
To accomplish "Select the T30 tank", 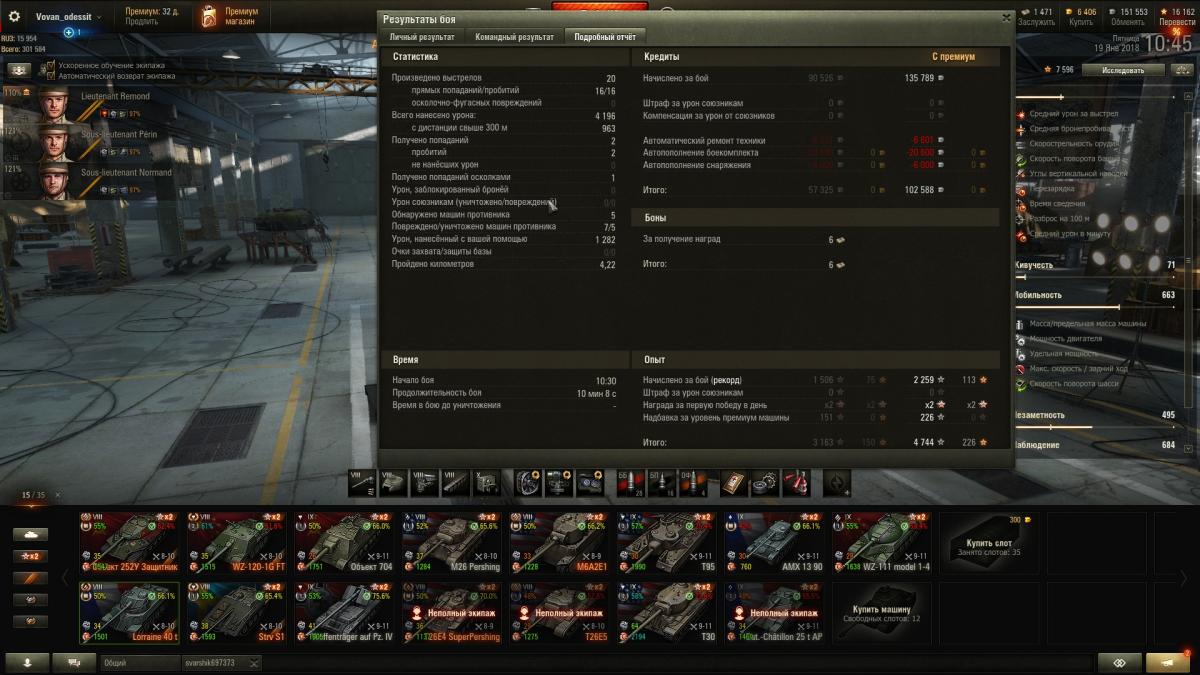I will [667, 613].
